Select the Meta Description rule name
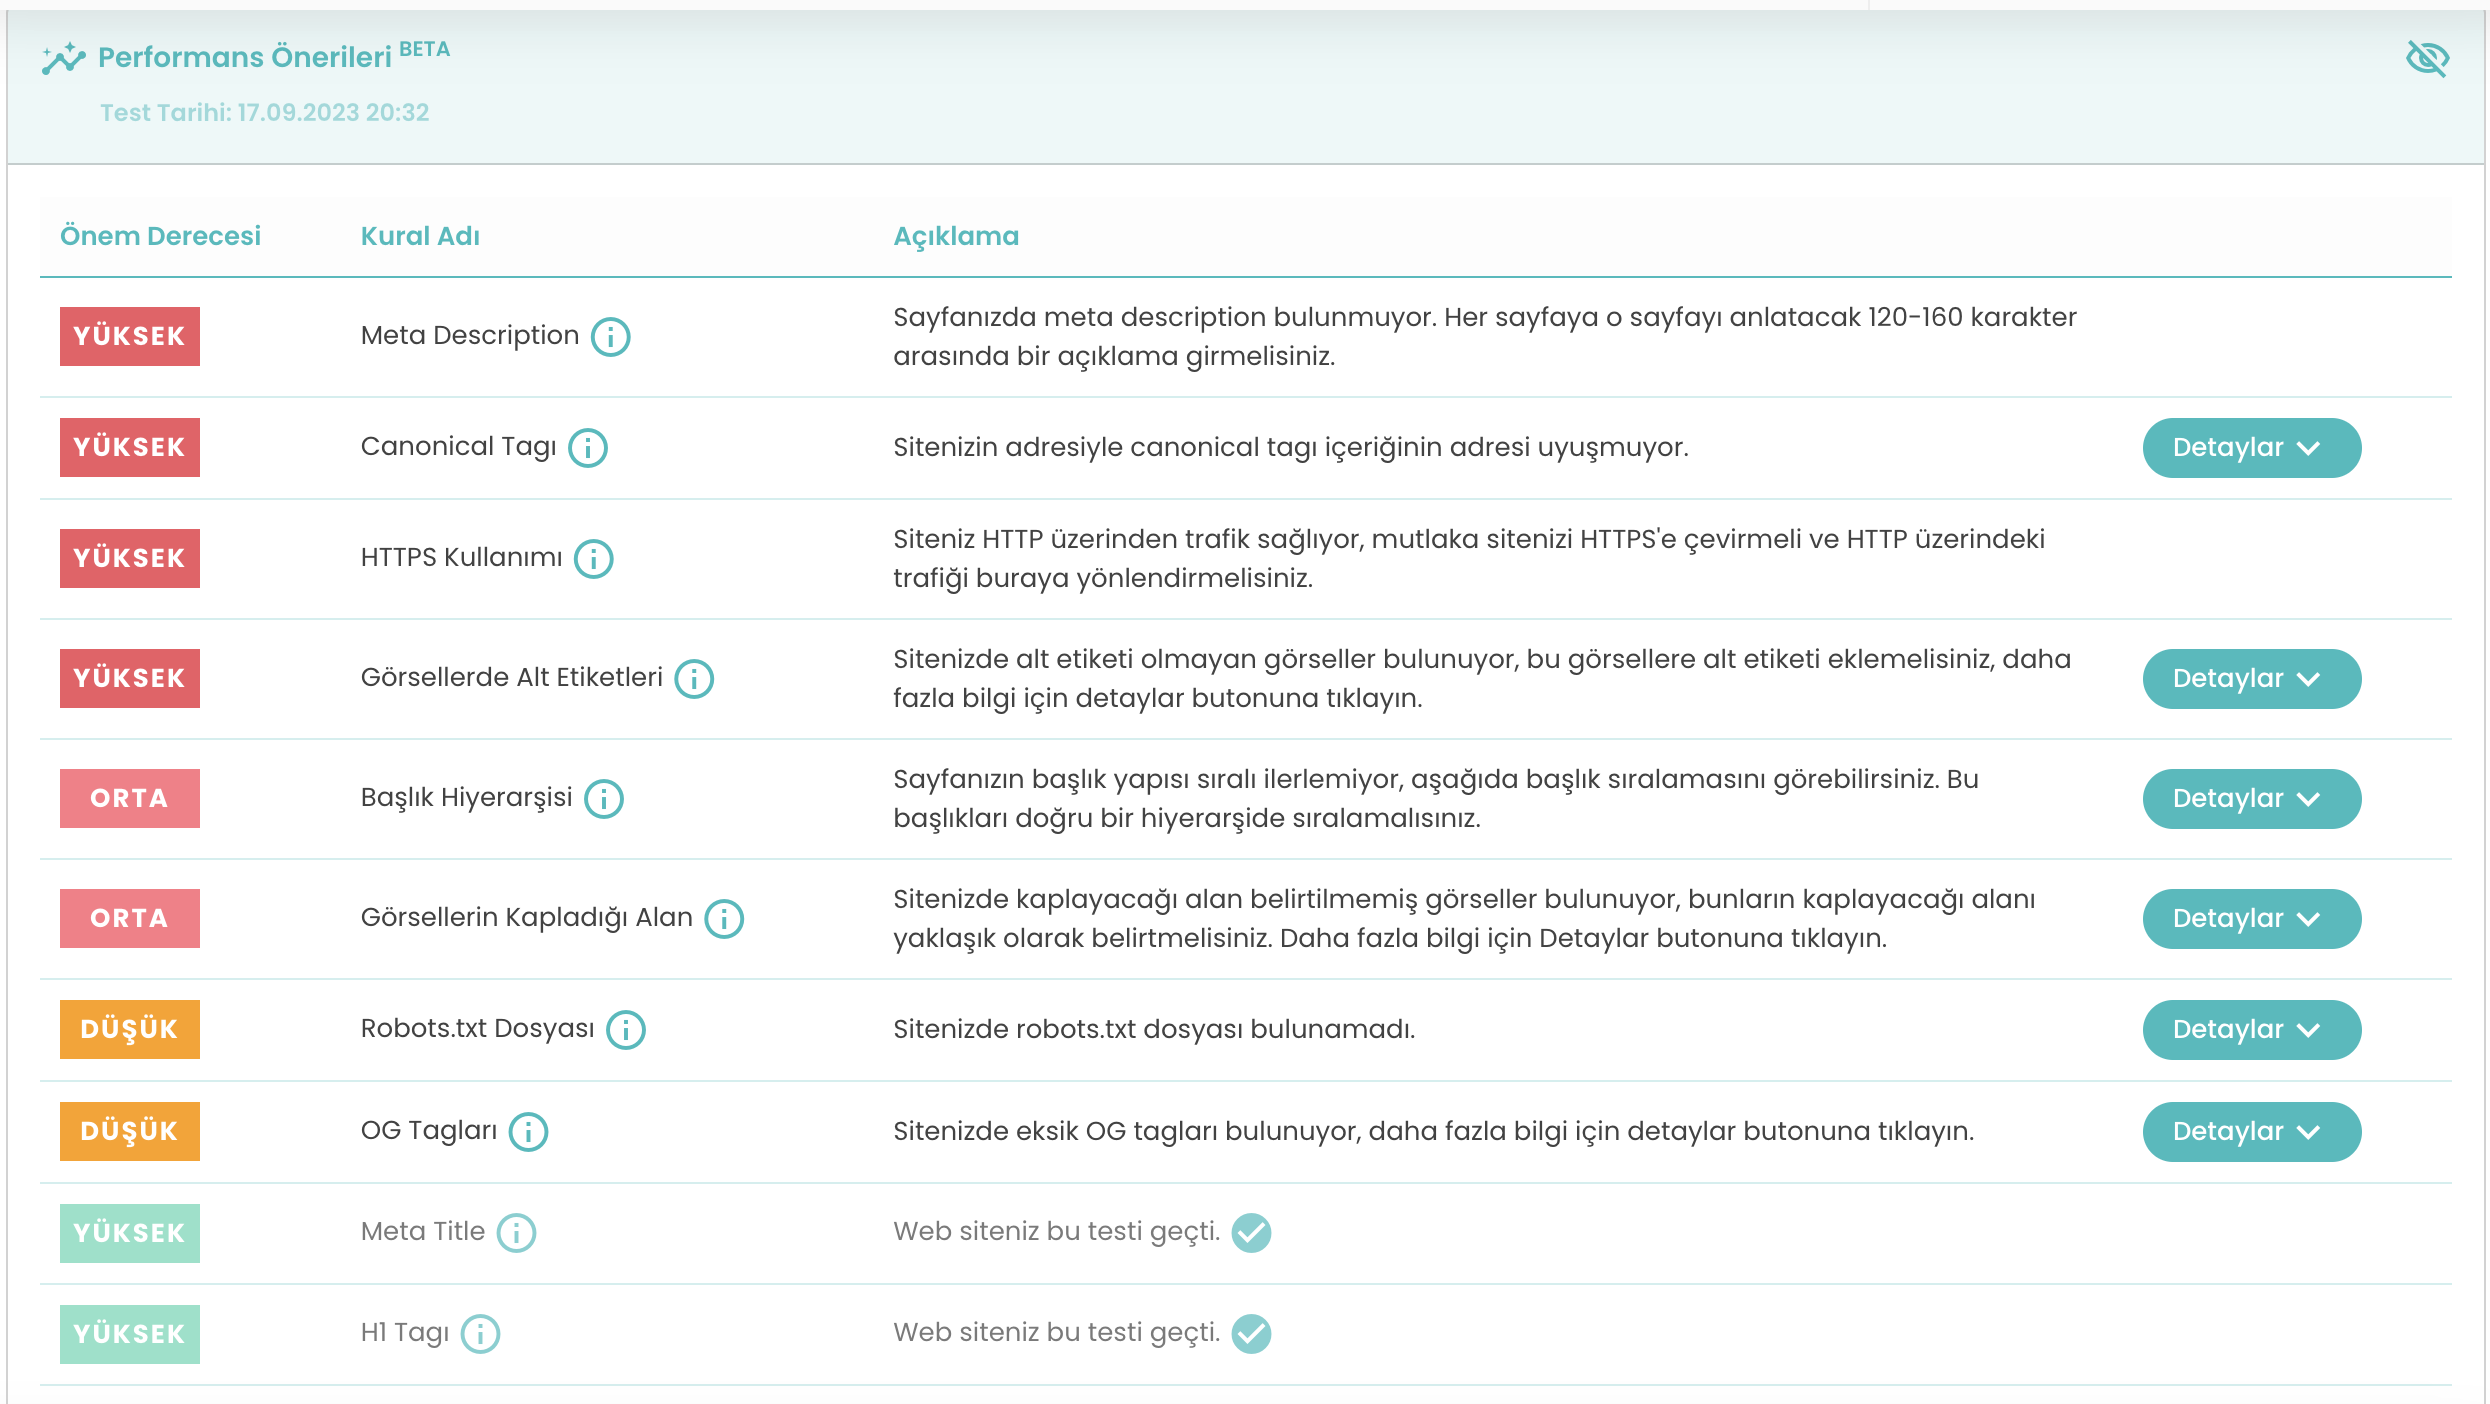Image resolution: width=2490 pixels, height=1404 pixels. 470,335
